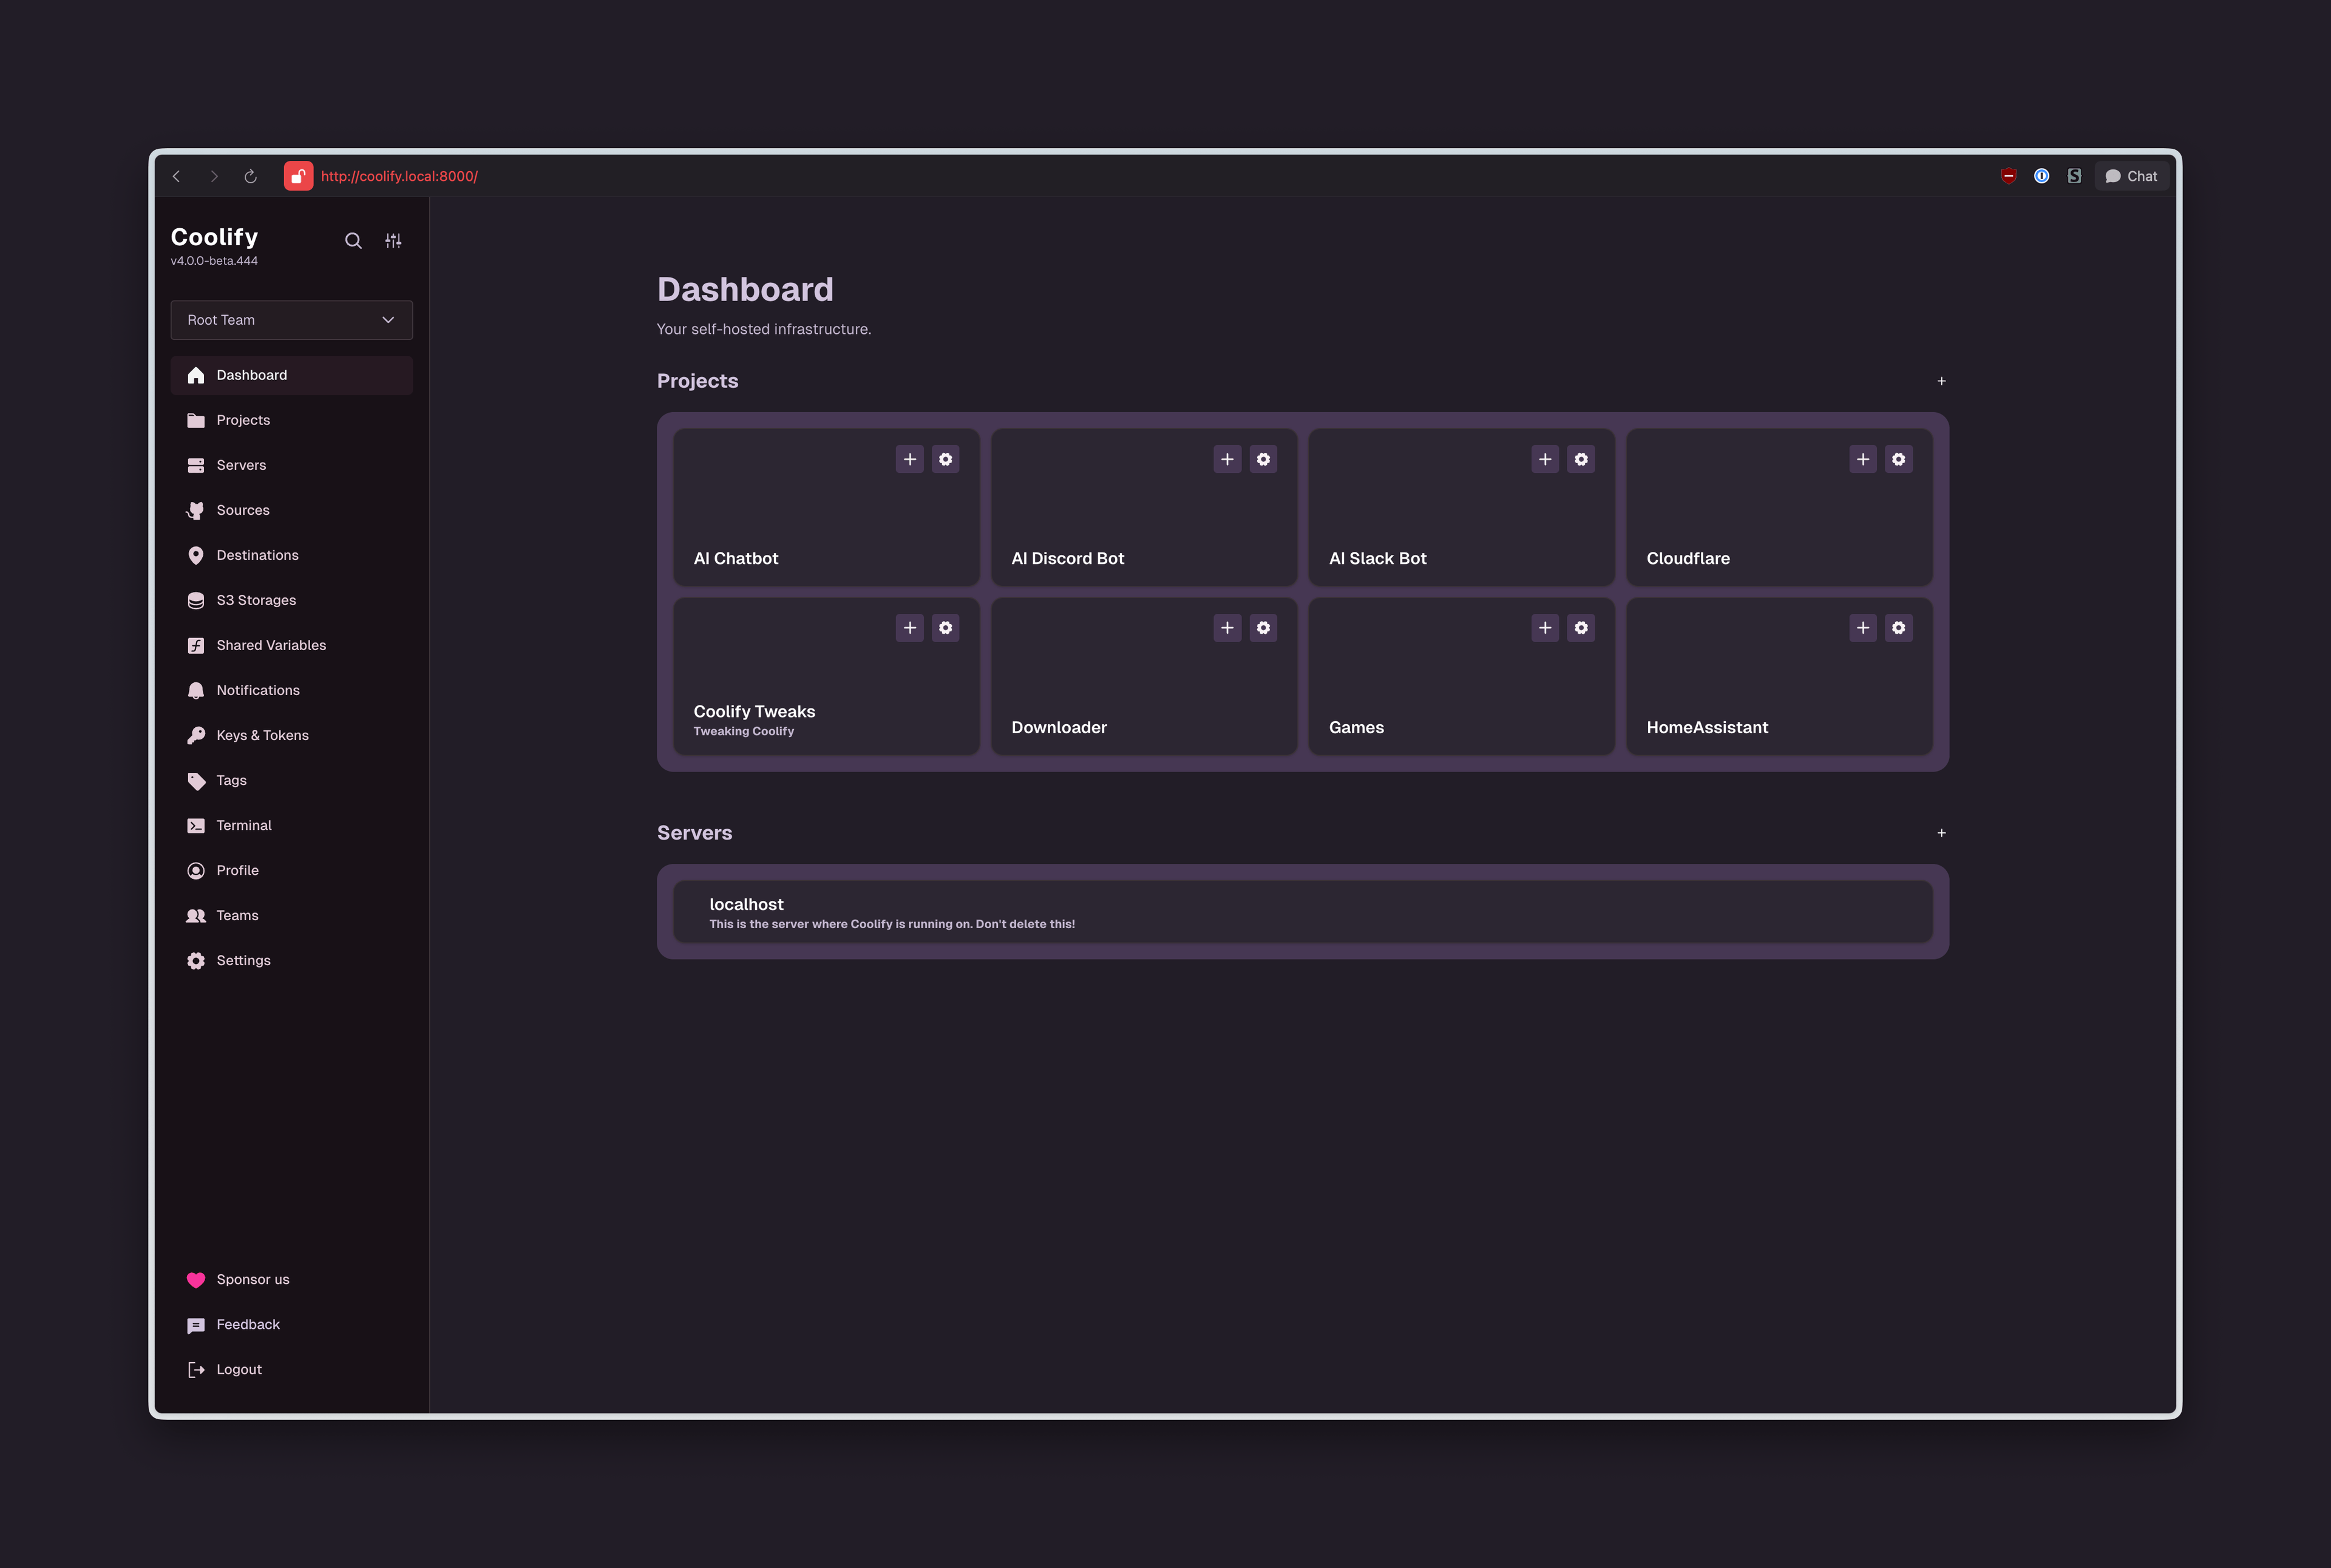Select Keys & Tokens in the sidebar
Screen dimensions: 2331x1568
262,735
